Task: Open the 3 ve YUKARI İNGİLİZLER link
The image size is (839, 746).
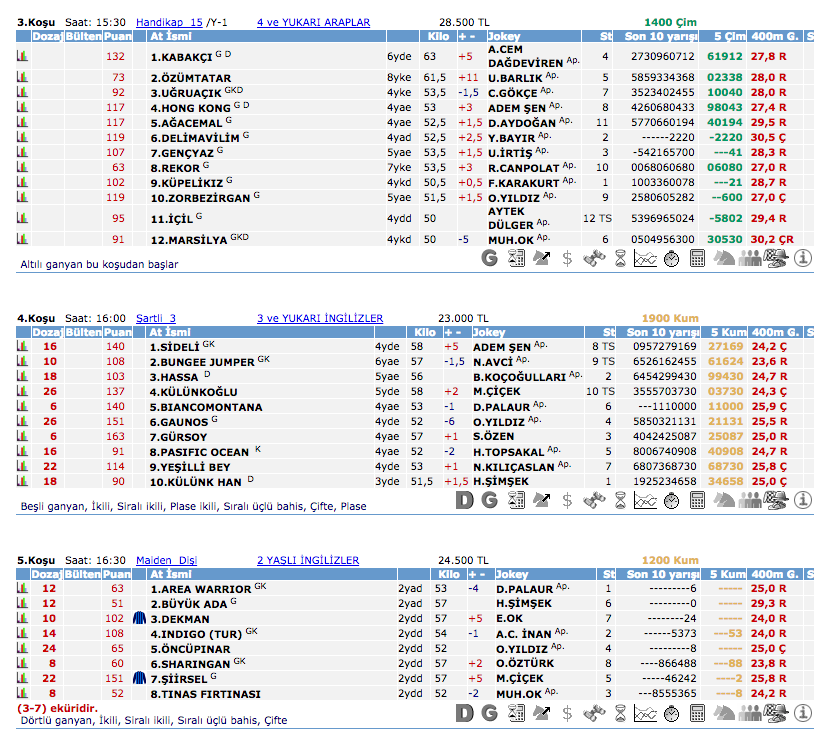Action: [319, 319]
